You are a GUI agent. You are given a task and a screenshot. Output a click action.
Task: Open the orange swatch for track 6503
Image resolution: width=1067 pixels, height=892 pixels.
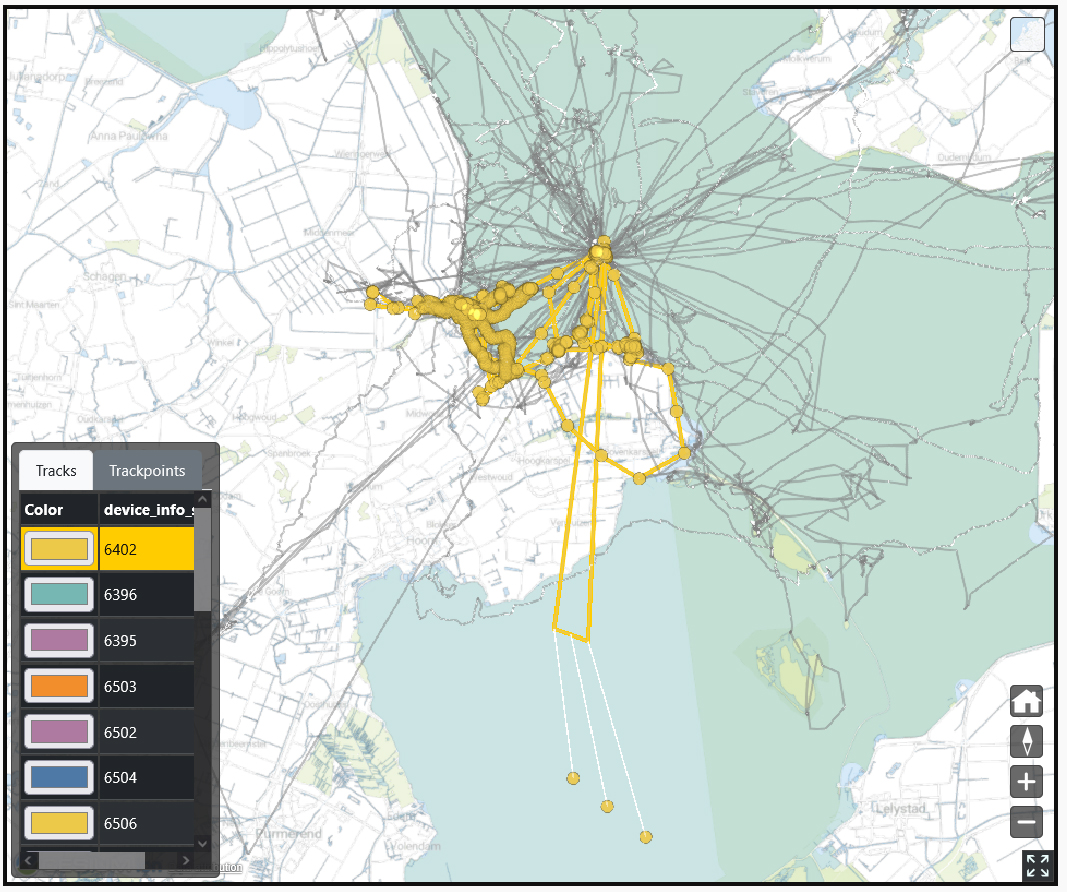59,687
